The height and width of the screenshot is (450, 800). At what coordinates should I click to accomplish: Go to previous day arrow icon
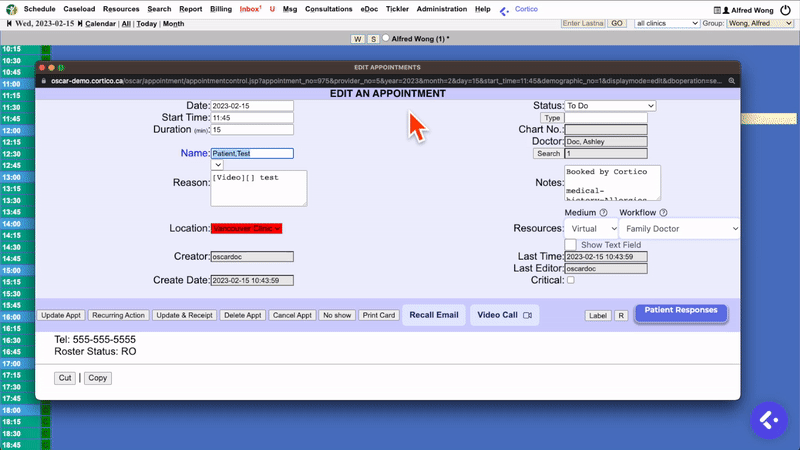pos(10,23)
